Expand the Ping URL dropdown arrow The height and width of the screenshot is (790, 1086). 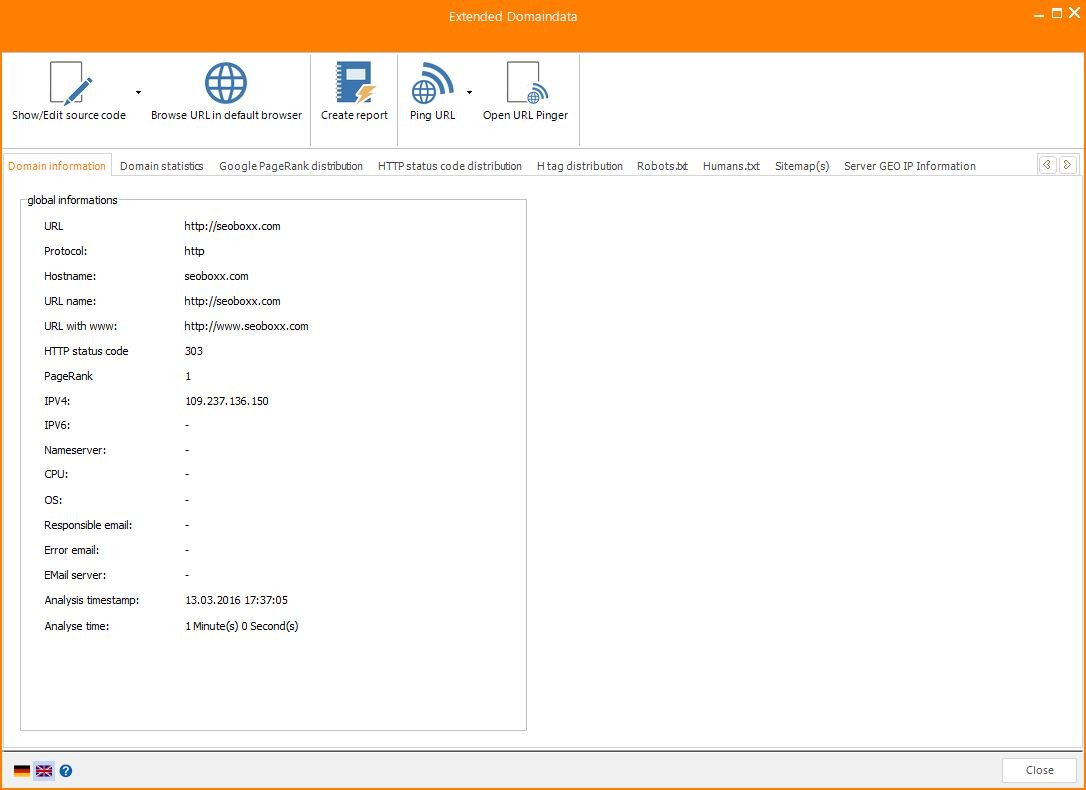469,92
